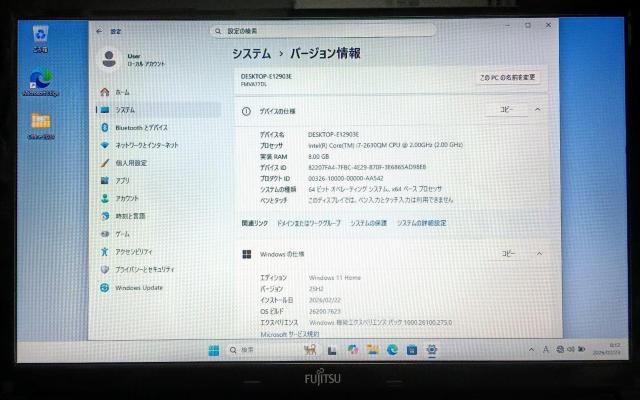Select the processor value i7-2630QM text
The width and height of the screenshot is (640, 400).
(x=385, y=145)
